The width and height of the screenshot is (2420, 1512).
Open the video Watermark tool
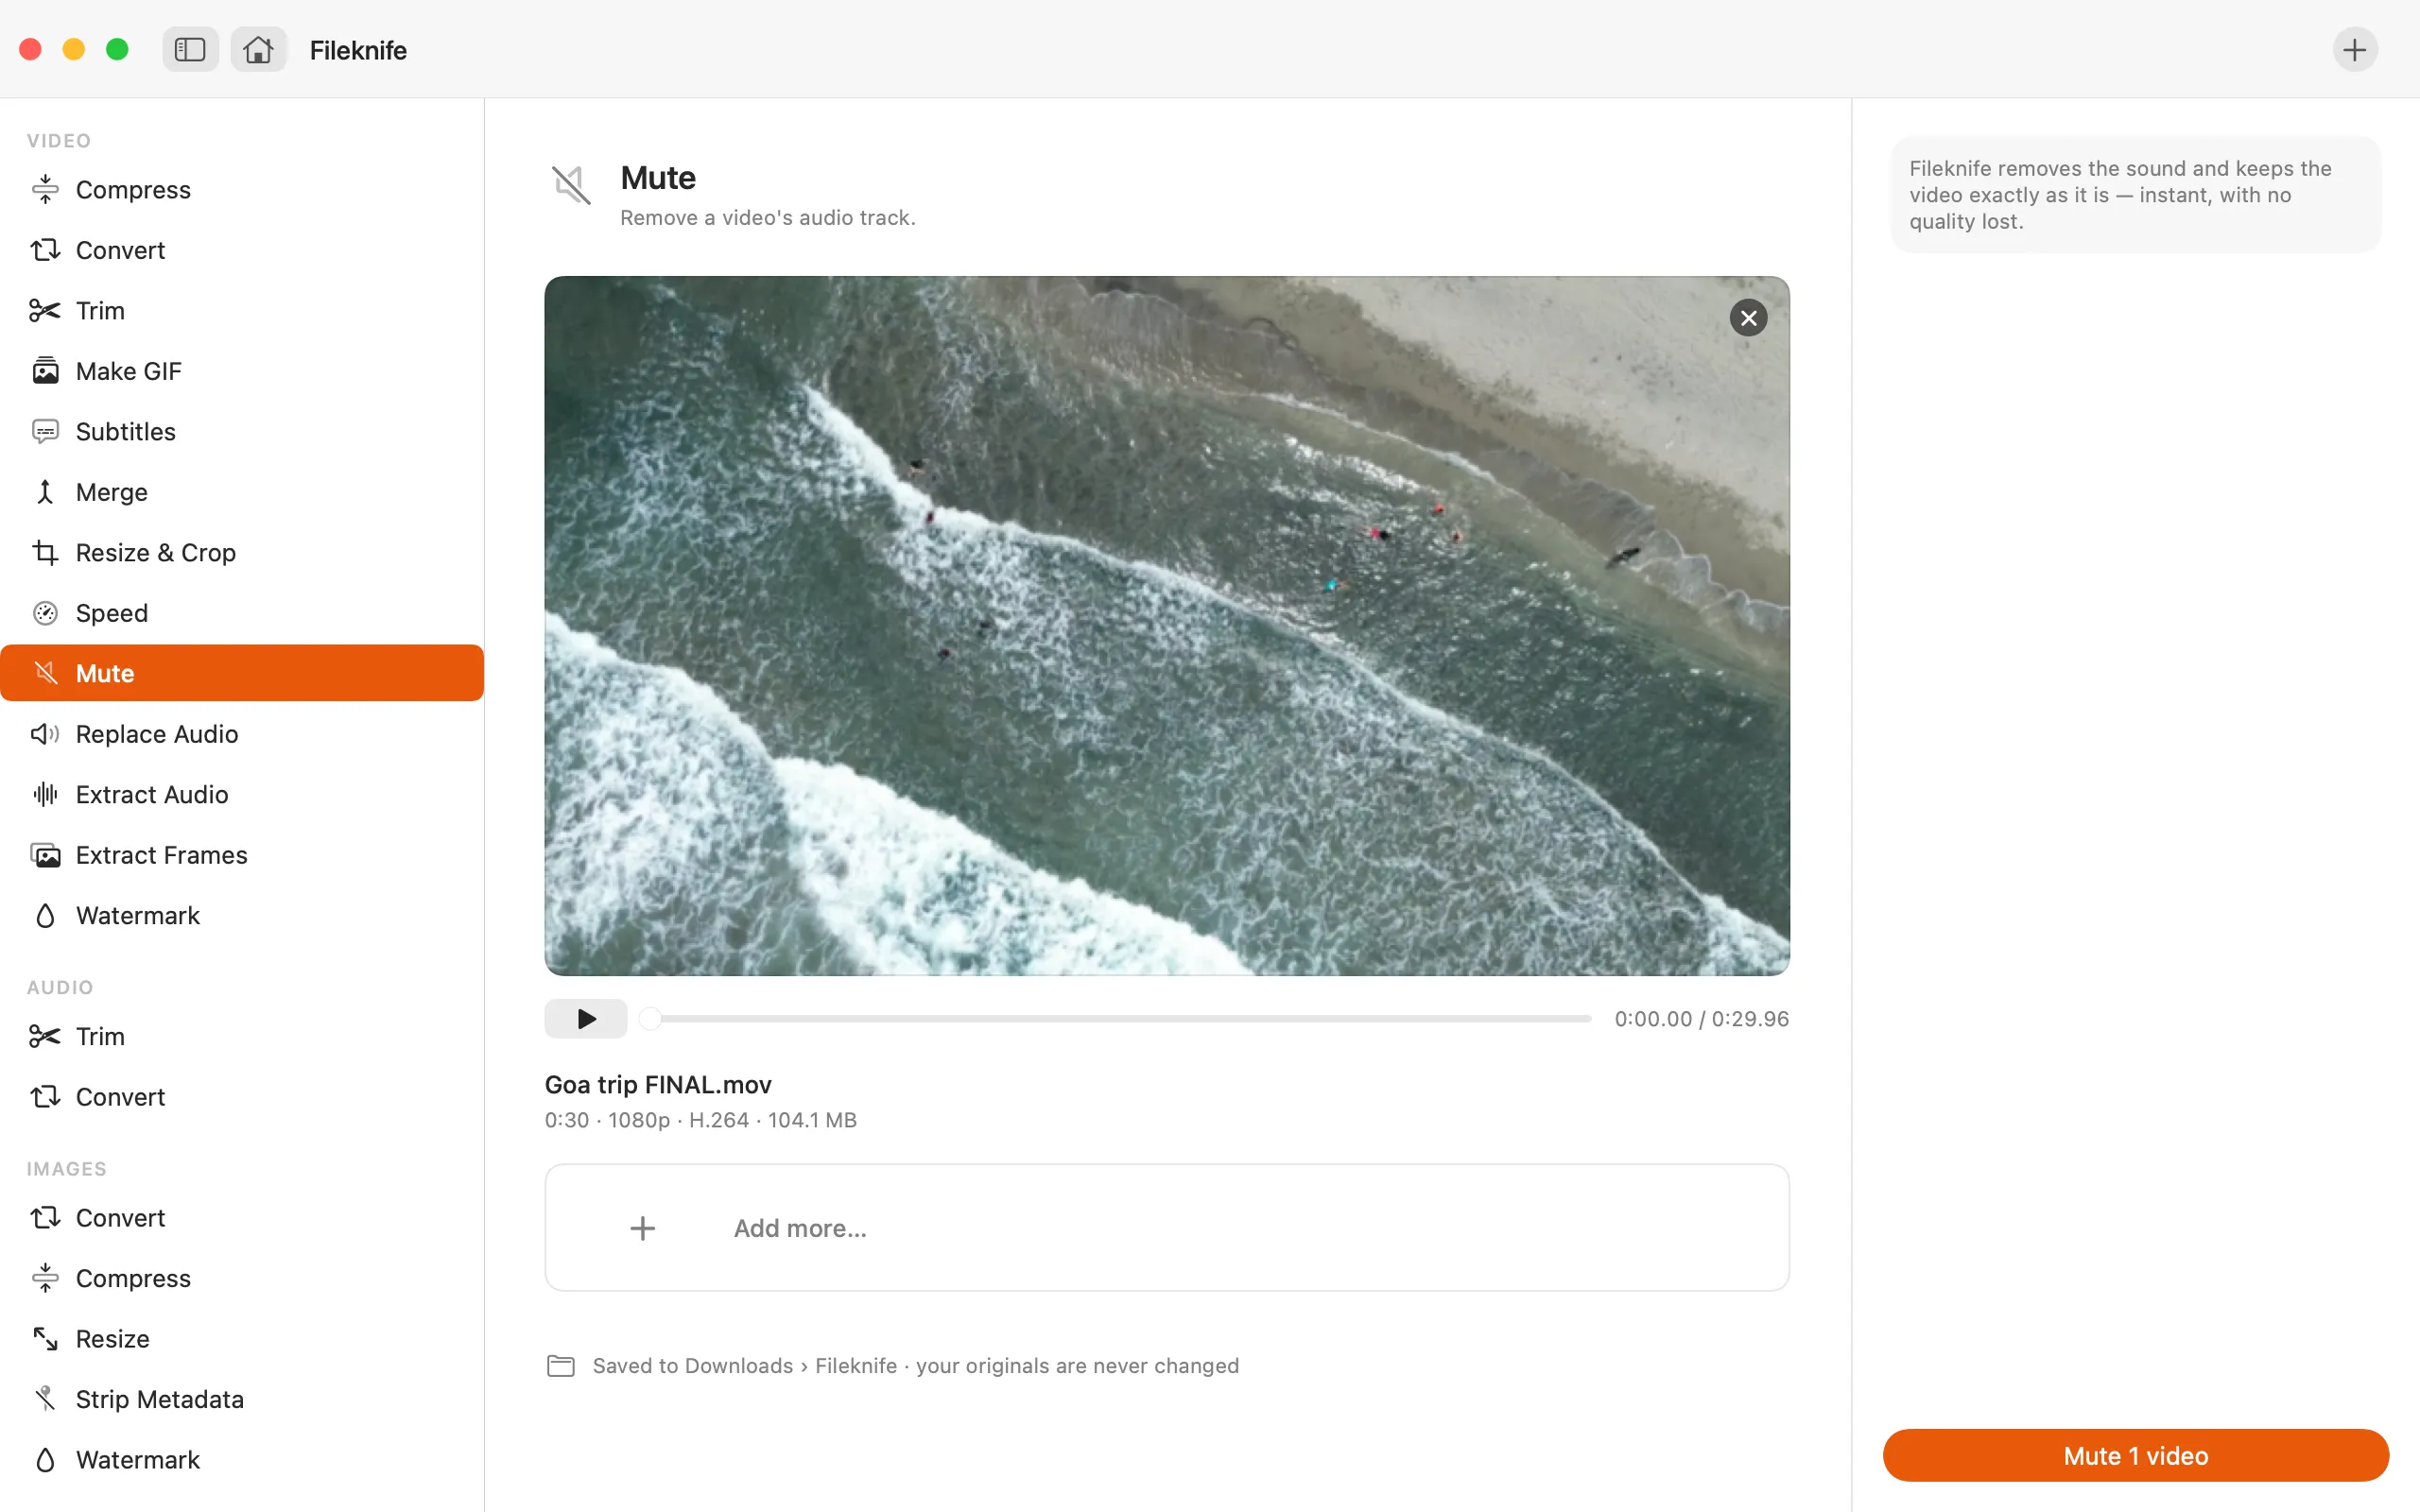[242, 915]
